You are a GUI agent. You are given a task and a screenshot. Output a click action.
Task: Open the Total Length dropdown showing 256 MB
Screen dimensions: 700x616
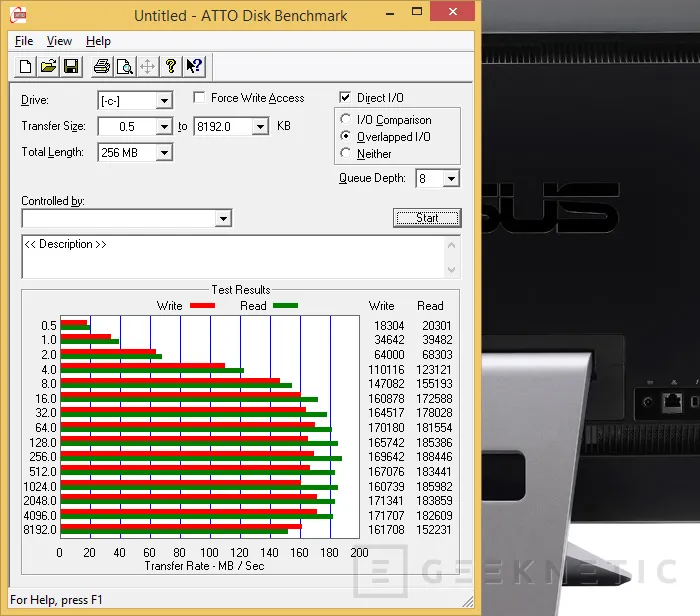164,153
